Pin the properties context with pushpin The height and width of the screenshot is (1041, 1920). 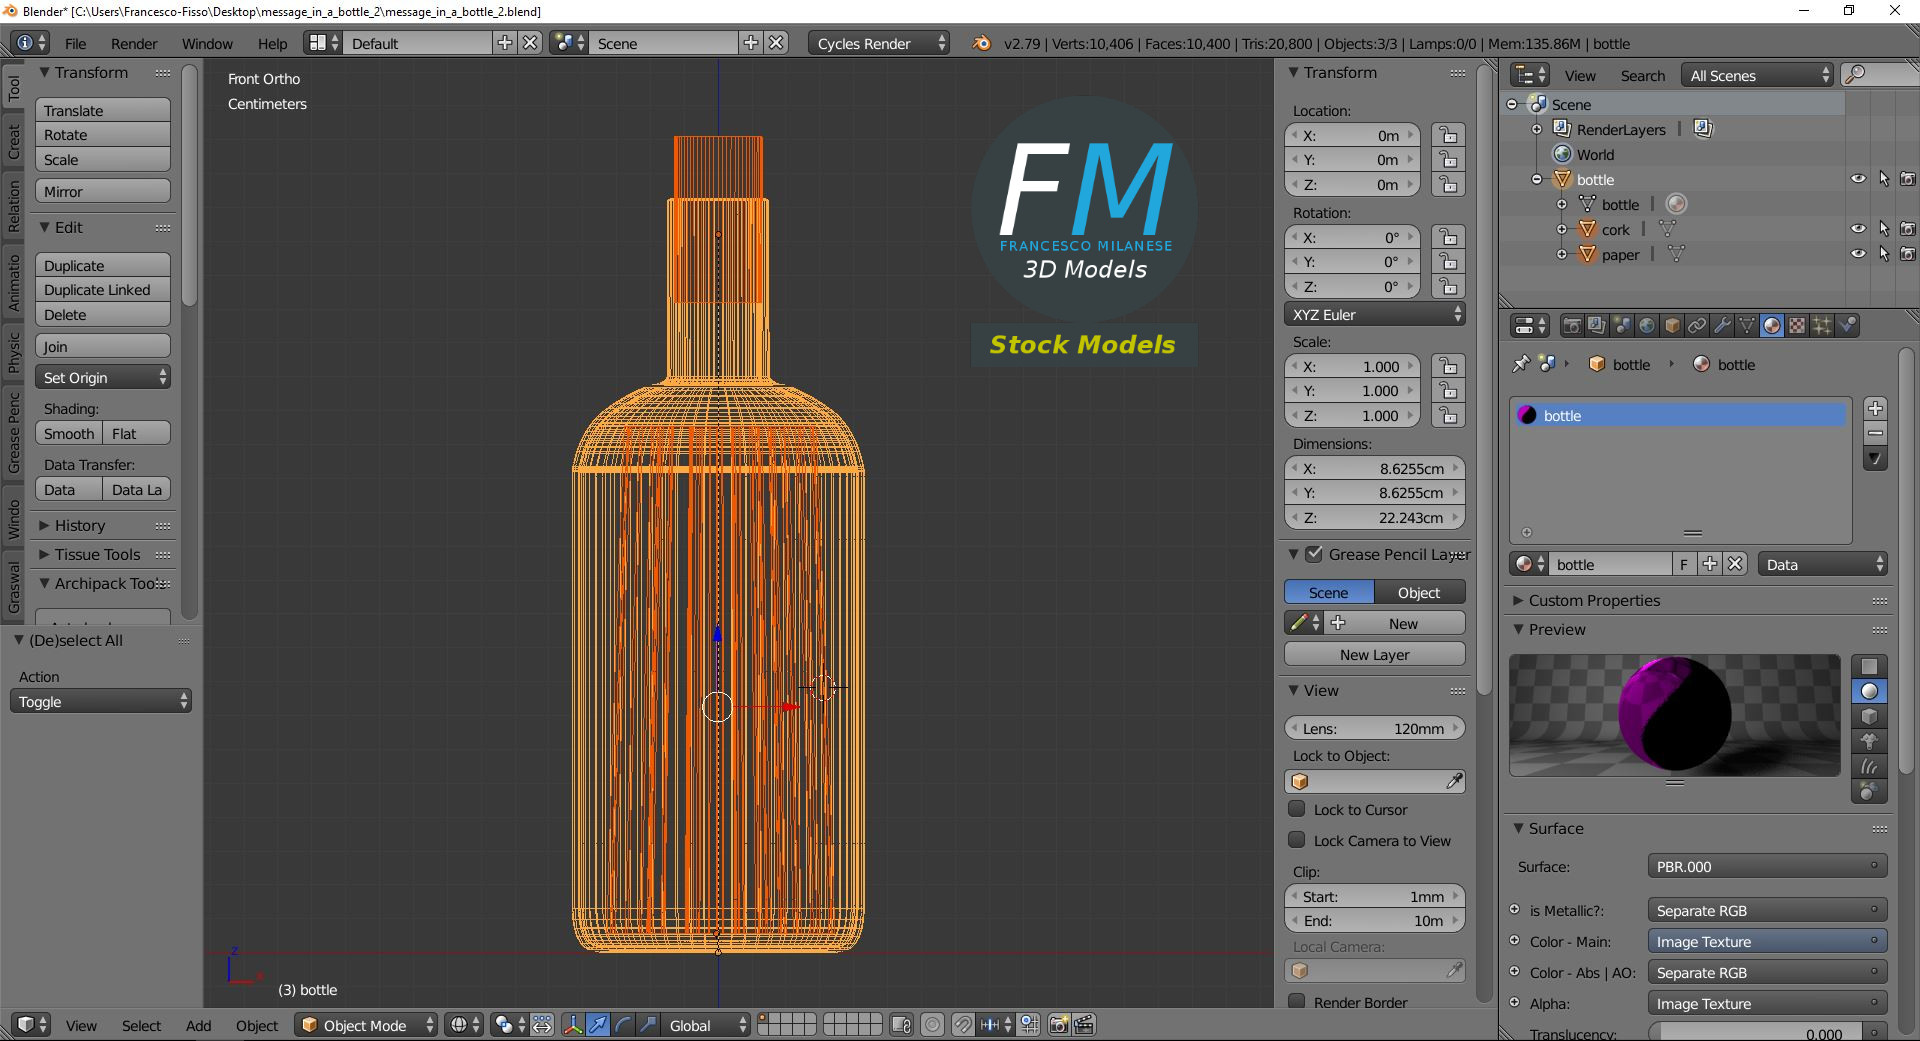(x=1521, y=364)
